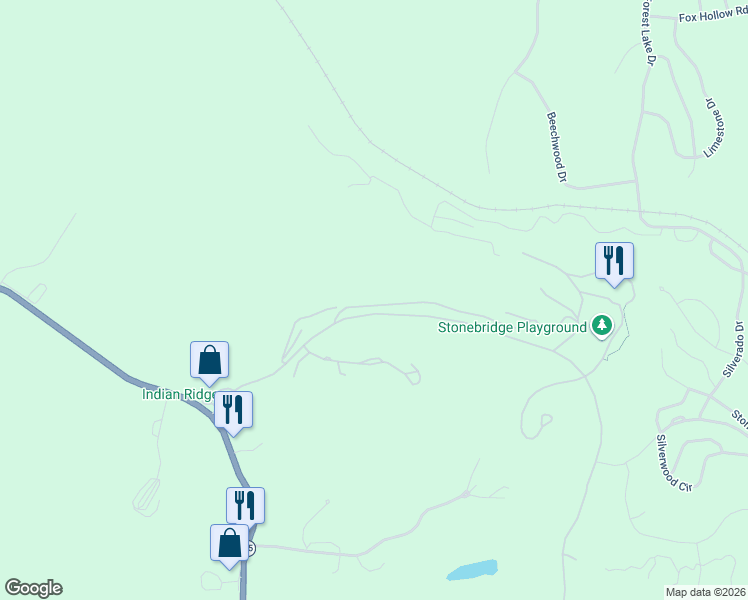The image size is (748, 600).
Task: Open the lower restaurant marker on the highway
Action: [245, 509]
